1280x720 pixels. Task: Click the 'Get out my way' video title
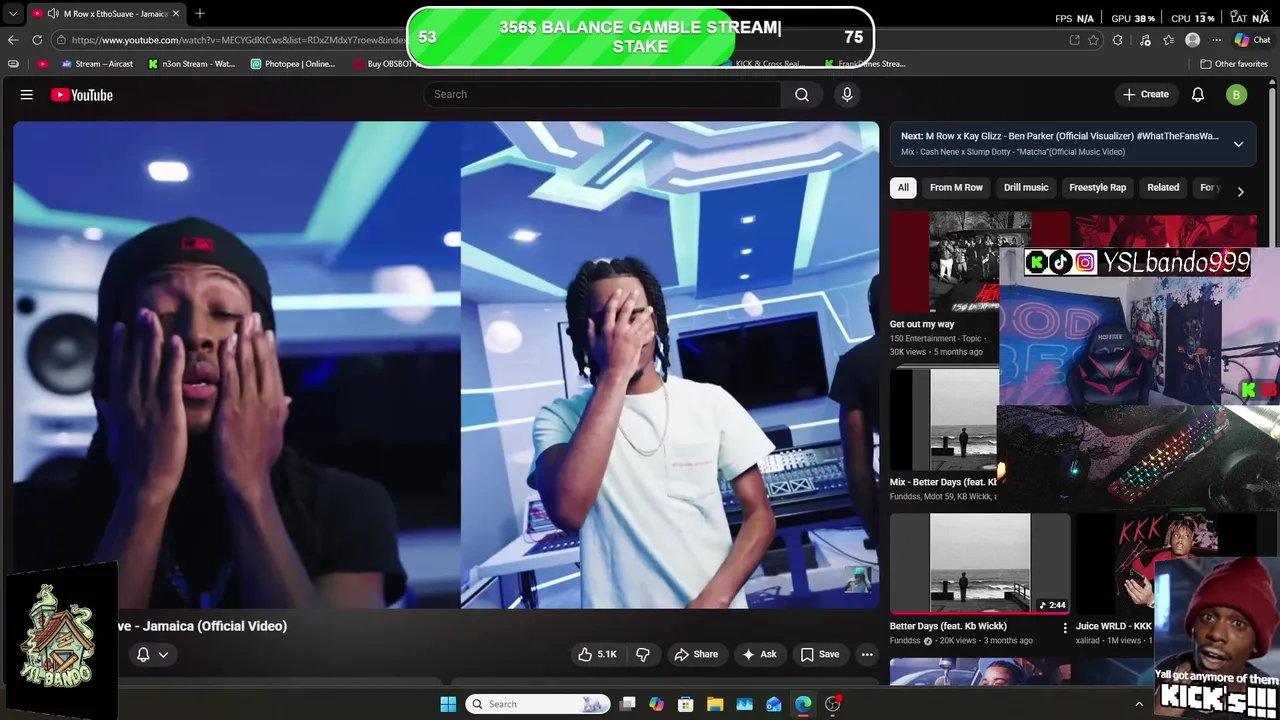point(922,324)
